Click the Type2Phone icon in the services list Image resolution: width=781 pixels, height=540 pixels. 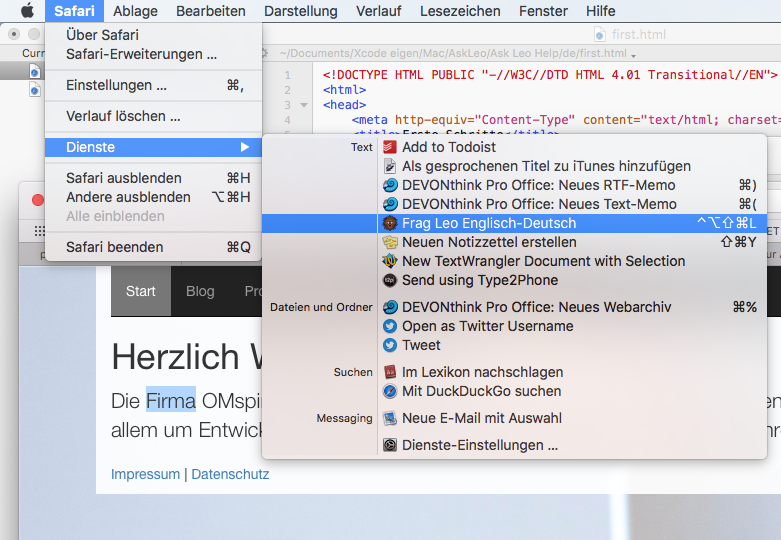pyautogui.click(x=390, y=280)
